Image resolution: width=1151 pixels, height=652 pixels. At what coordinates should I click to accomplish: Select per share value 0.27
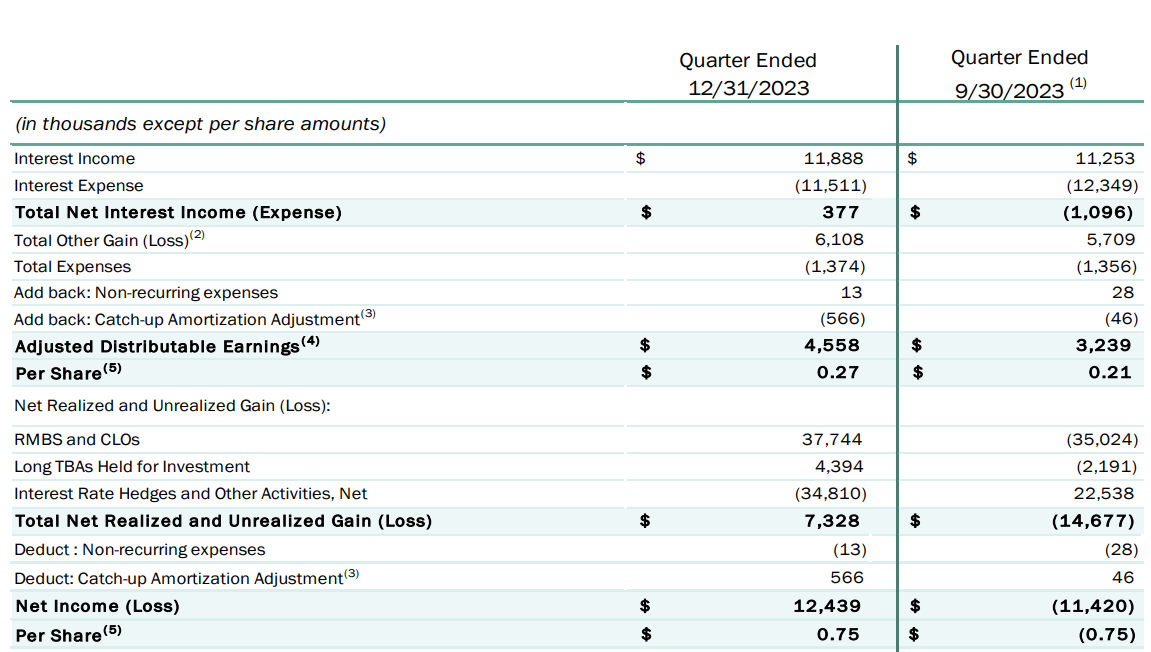[838, 373]
